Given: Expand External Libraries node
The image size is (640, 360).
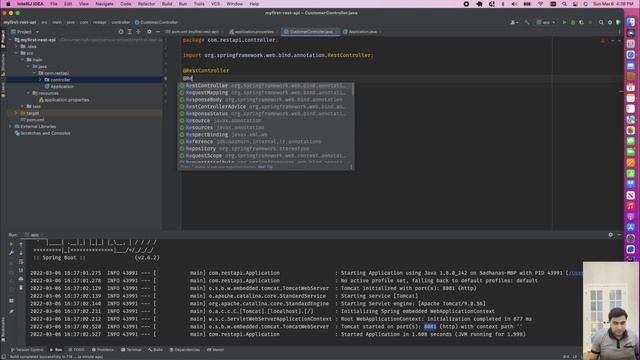Looking at the screenshot, I should [11, 127].
